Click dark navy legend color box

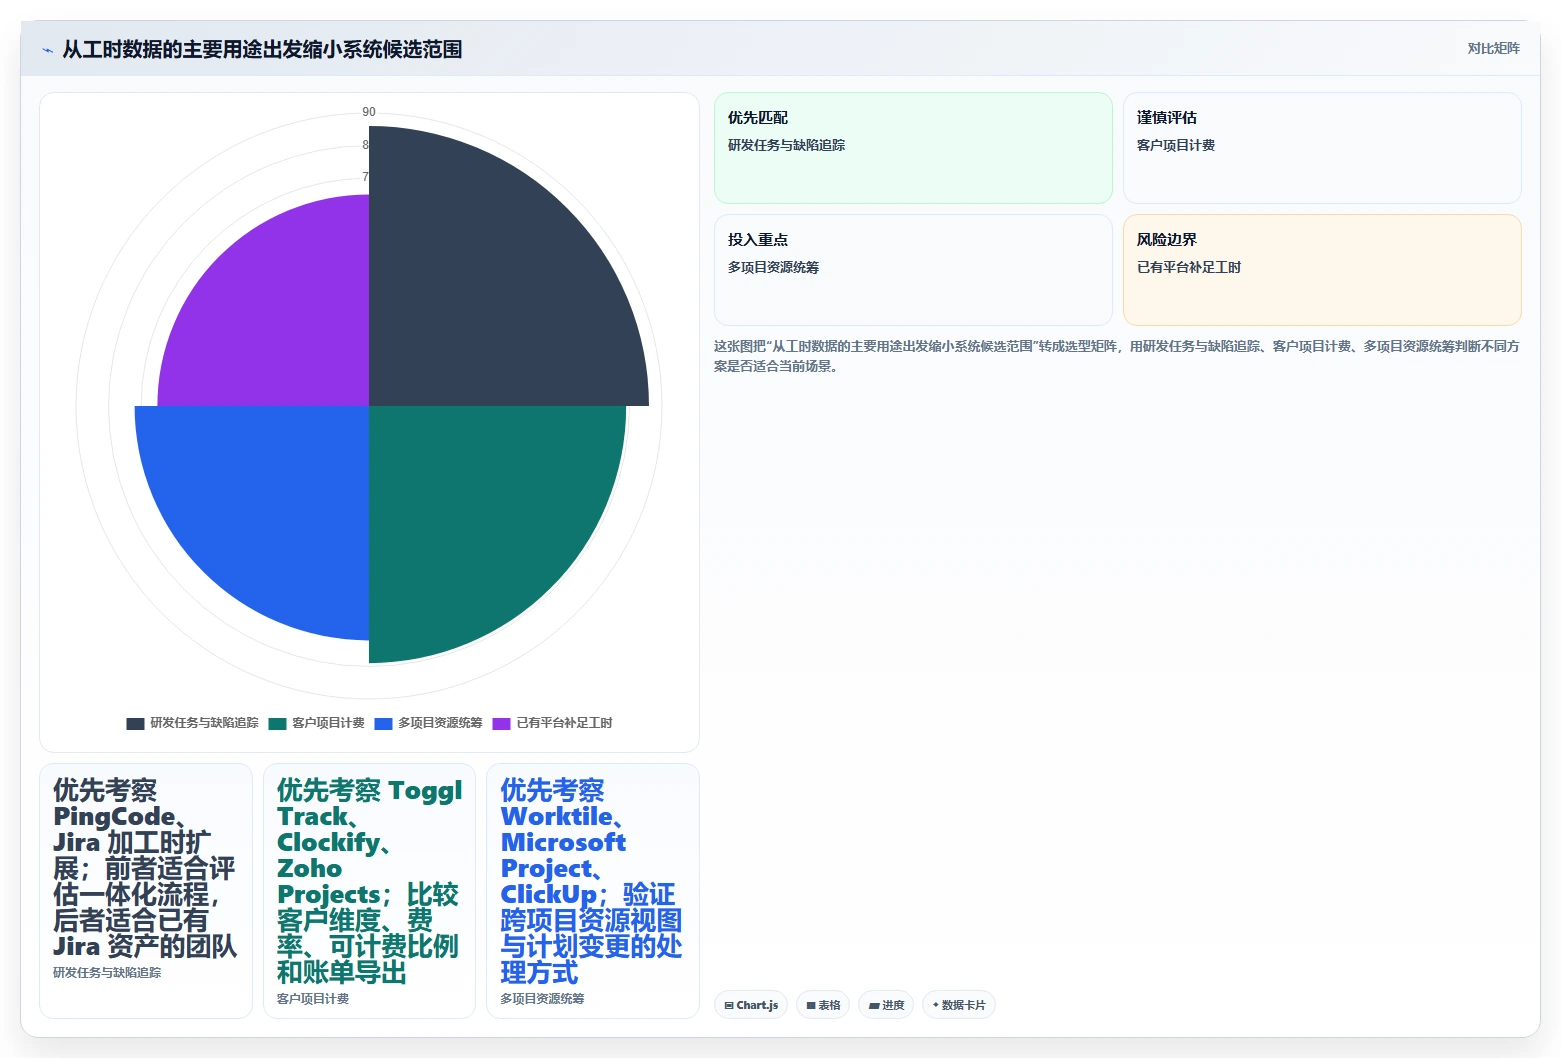point(136,723)
